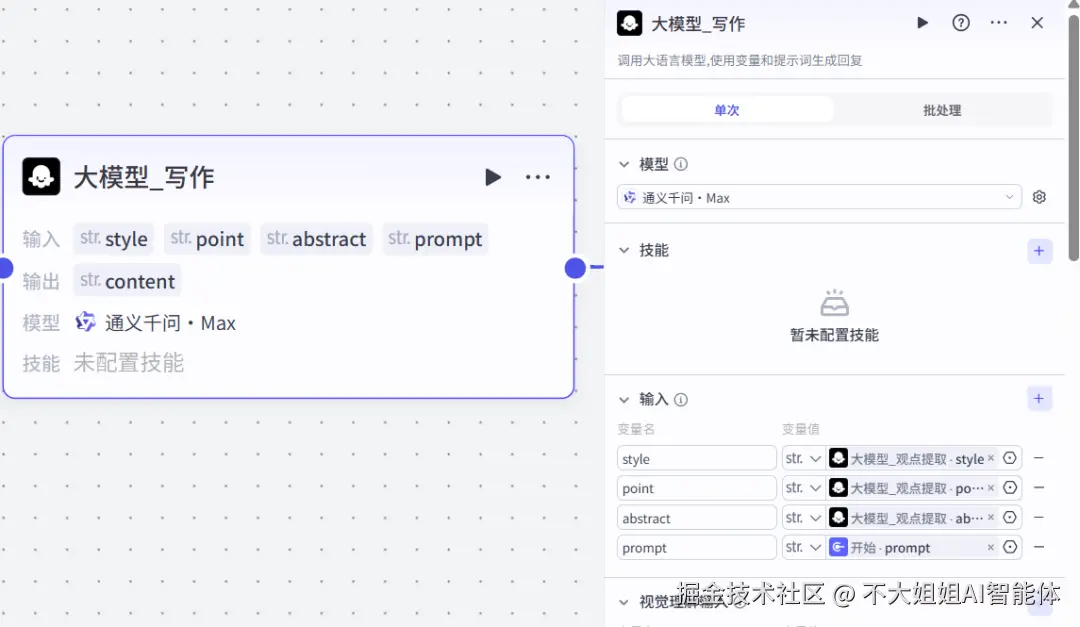The width and height of the screenshot is (1080, 627).
Task: Select the 单次 tab
Action: coord(727,110)
